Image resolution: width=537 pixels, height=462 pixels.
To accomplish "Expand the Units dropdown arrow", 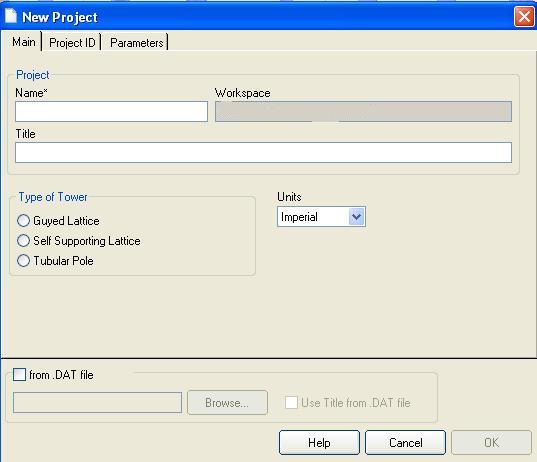I will 357,217.
